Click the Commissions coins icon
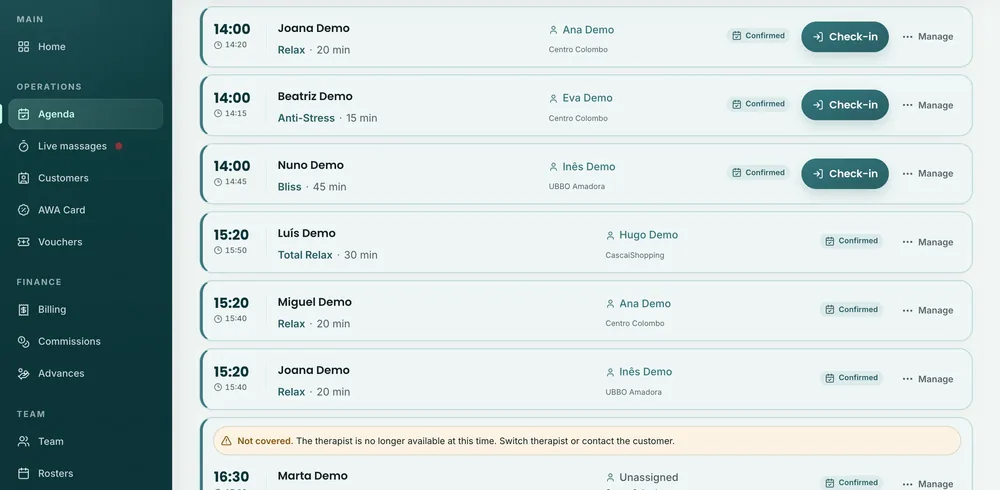1000x490 pixels. pos(24,341)
